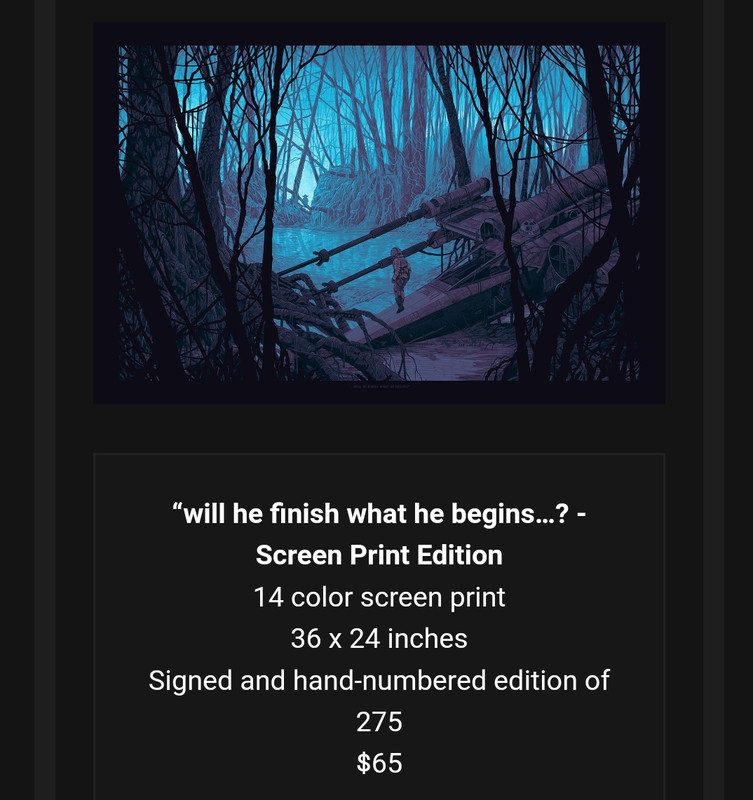The width and height of the screenshot is (753, 800).
Task: Click the edition size number 275
Action: click(379, 722)
